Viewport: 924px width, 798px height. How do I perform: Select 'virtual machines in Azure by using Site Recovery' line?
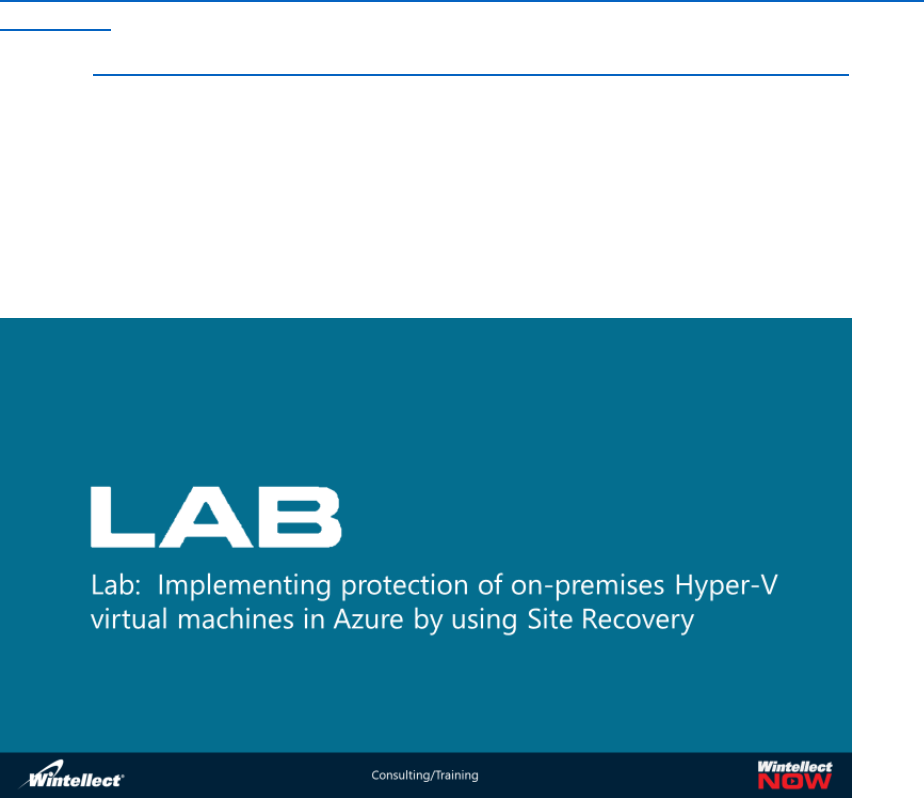[x=392, y=620]
